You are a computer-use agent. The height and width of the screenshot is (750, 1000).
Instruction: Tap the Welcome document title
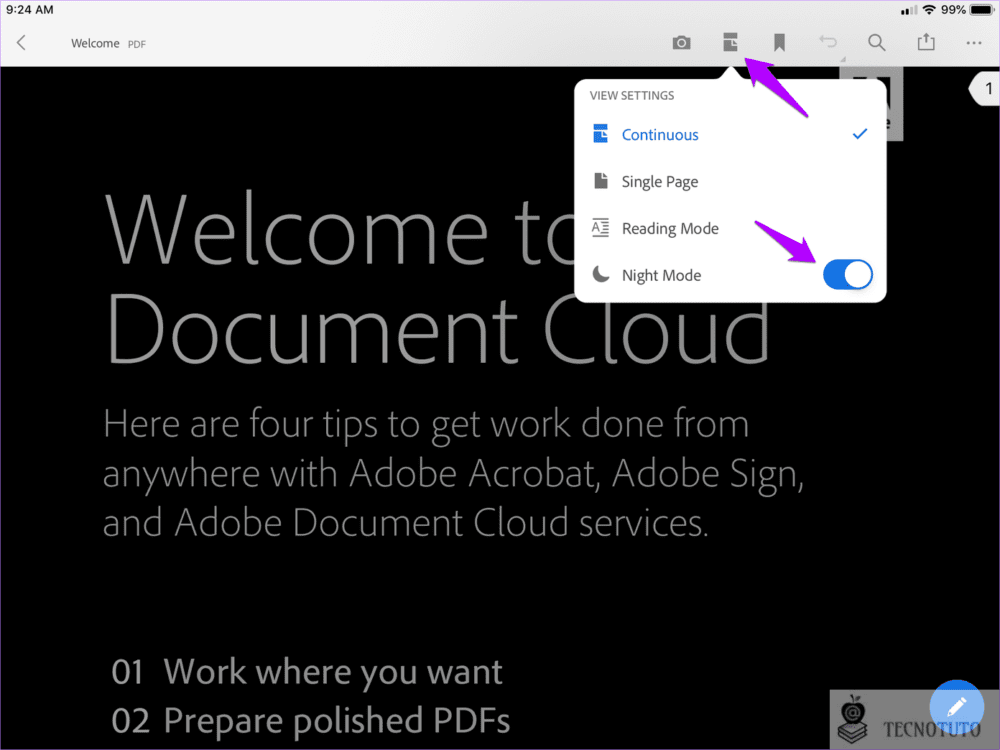(x=95, y=43)
